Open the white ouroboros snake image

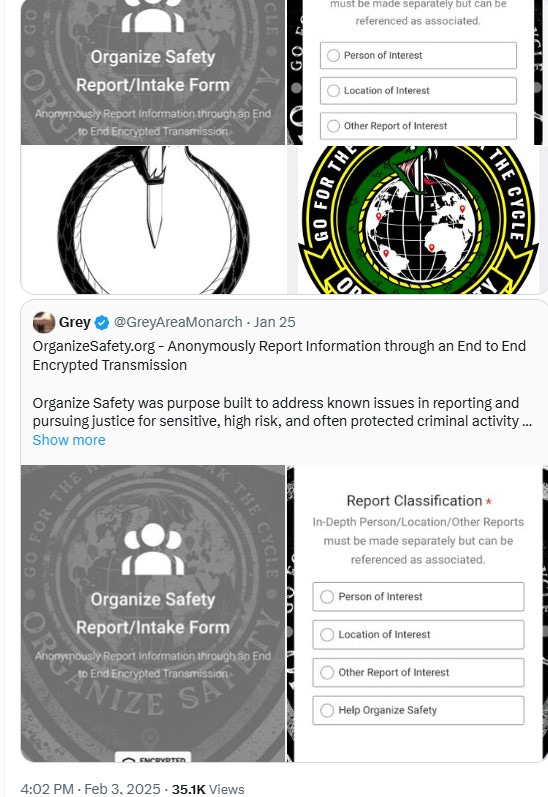click(x=153, y=220)
